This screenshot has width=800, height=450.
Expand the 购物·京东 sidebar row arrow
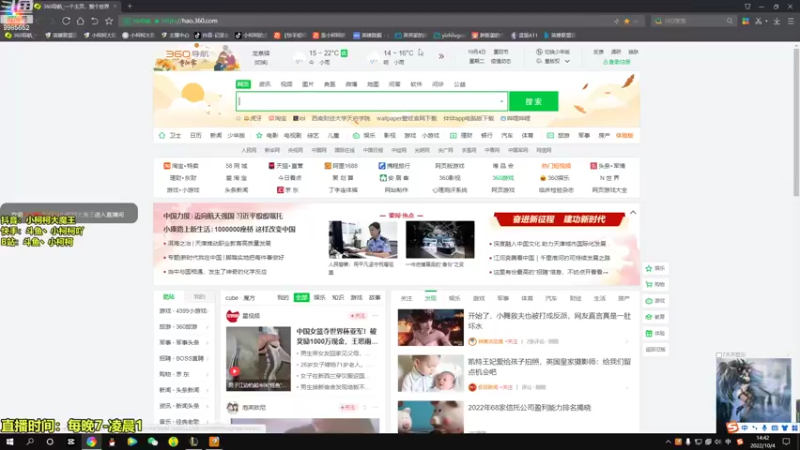coord(207,374)
